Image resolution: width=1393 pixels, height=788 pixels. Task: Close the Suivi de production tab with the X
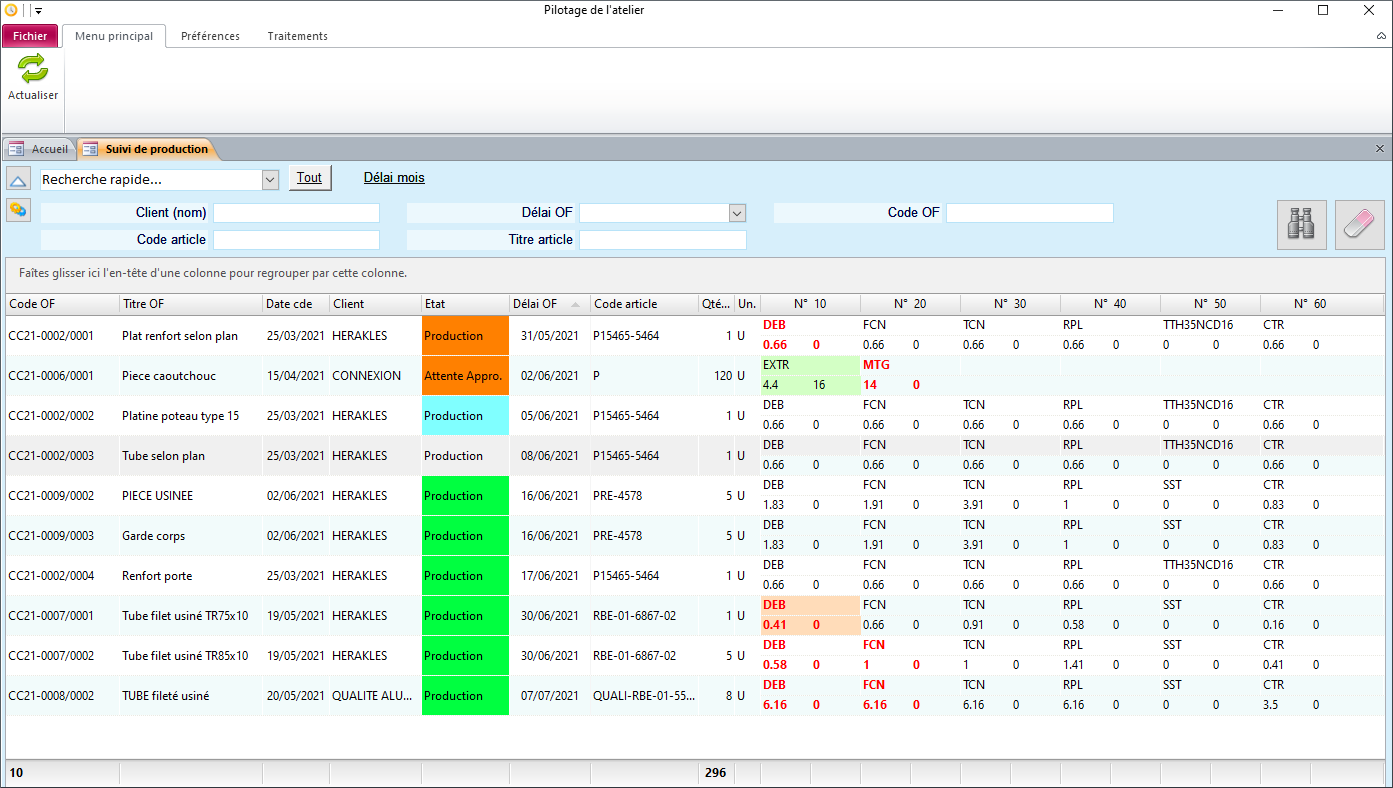coord(1380,149)
